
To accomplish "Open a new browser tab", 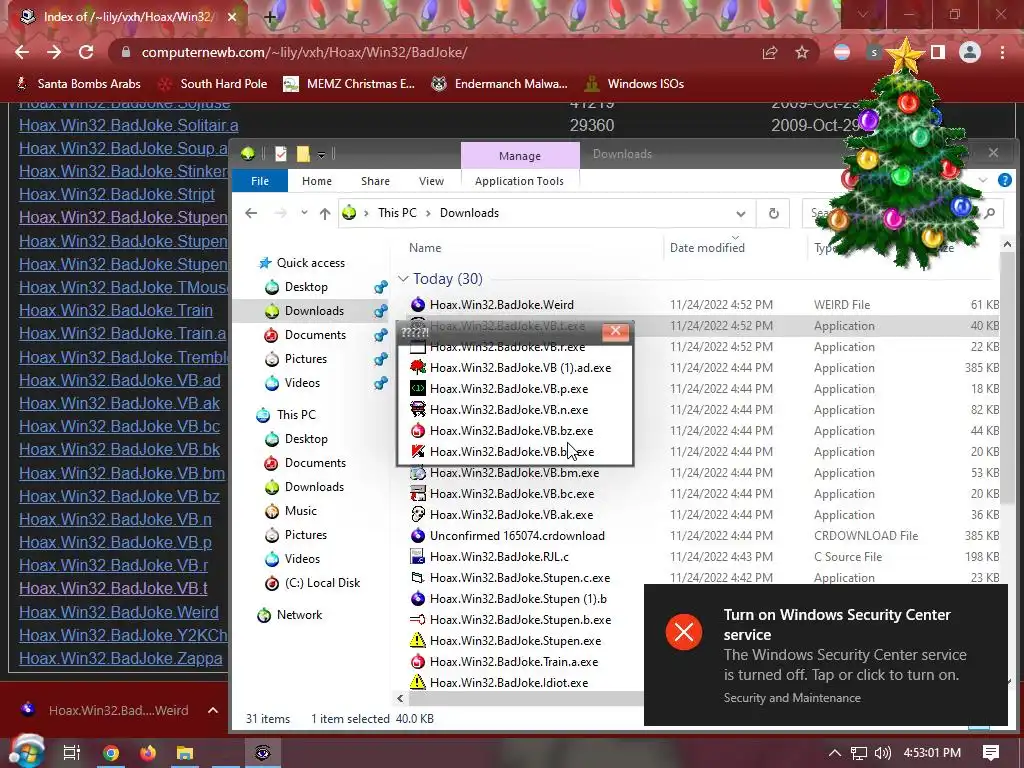I will [270, 17].
